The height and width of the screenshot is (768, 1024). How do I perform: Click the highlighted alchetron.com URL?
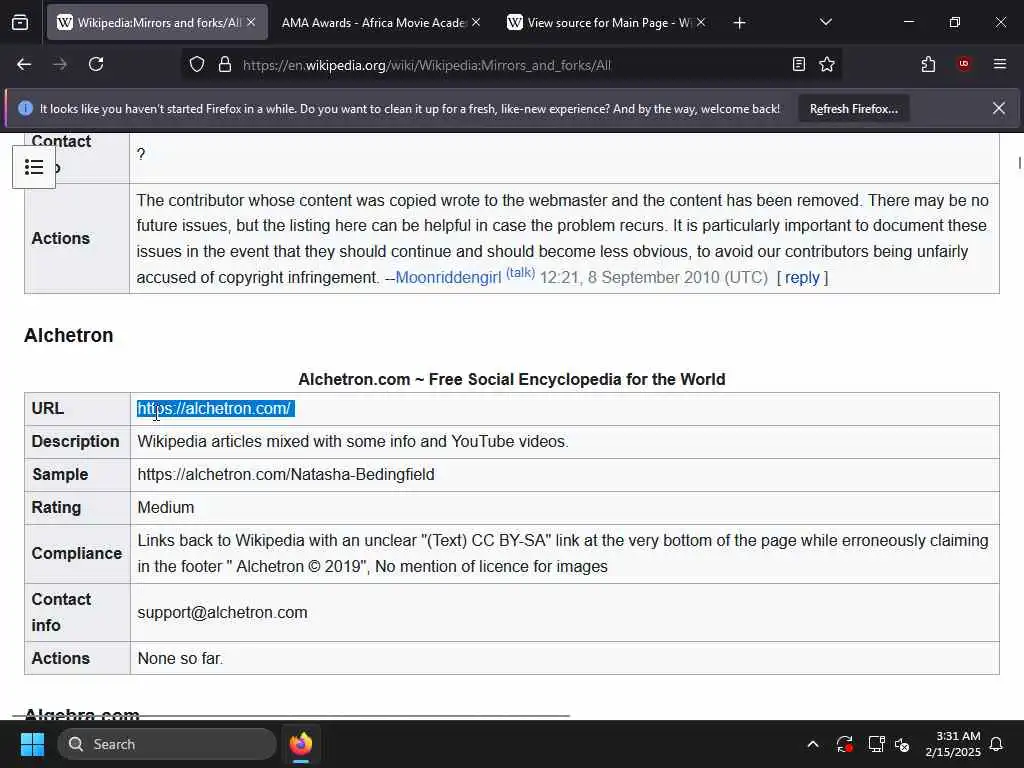coord(214,409)
